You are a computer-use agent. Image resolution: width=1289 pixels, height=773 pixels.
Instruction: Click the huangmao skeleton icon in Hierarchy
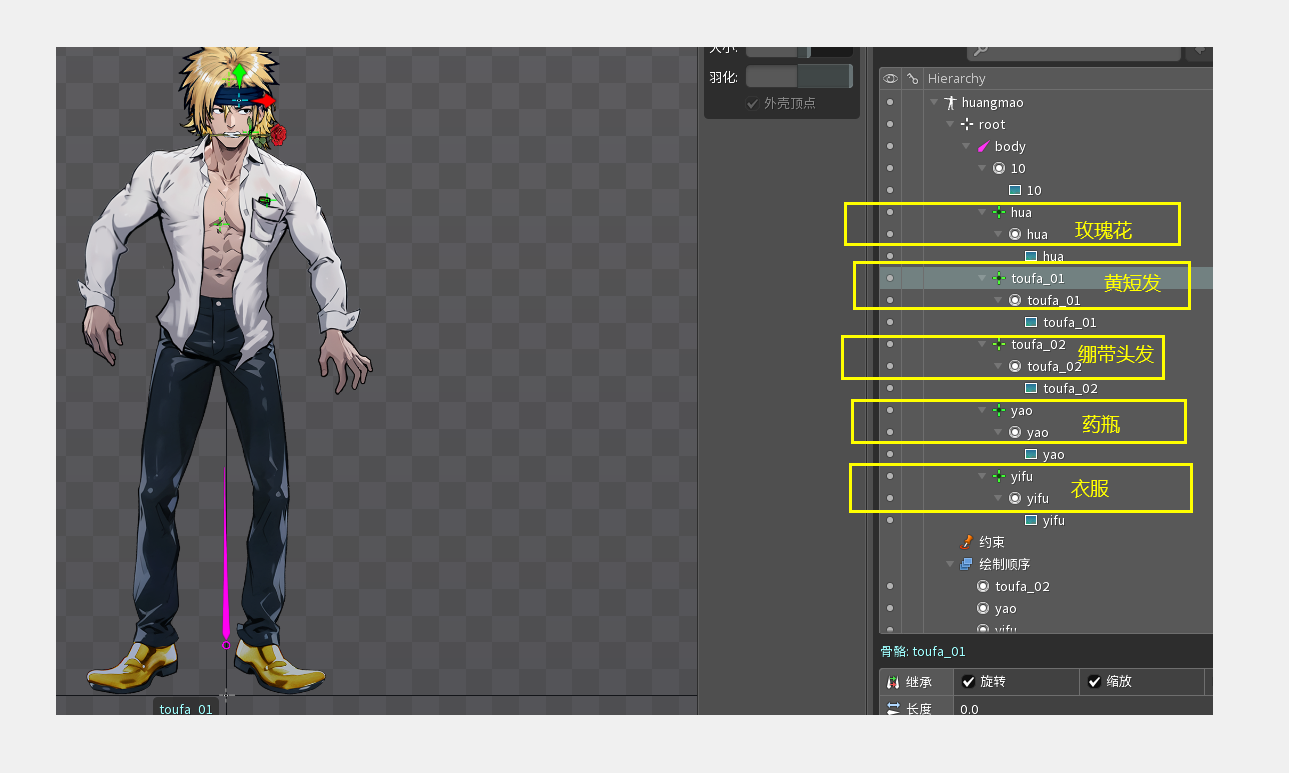[950, 103]
